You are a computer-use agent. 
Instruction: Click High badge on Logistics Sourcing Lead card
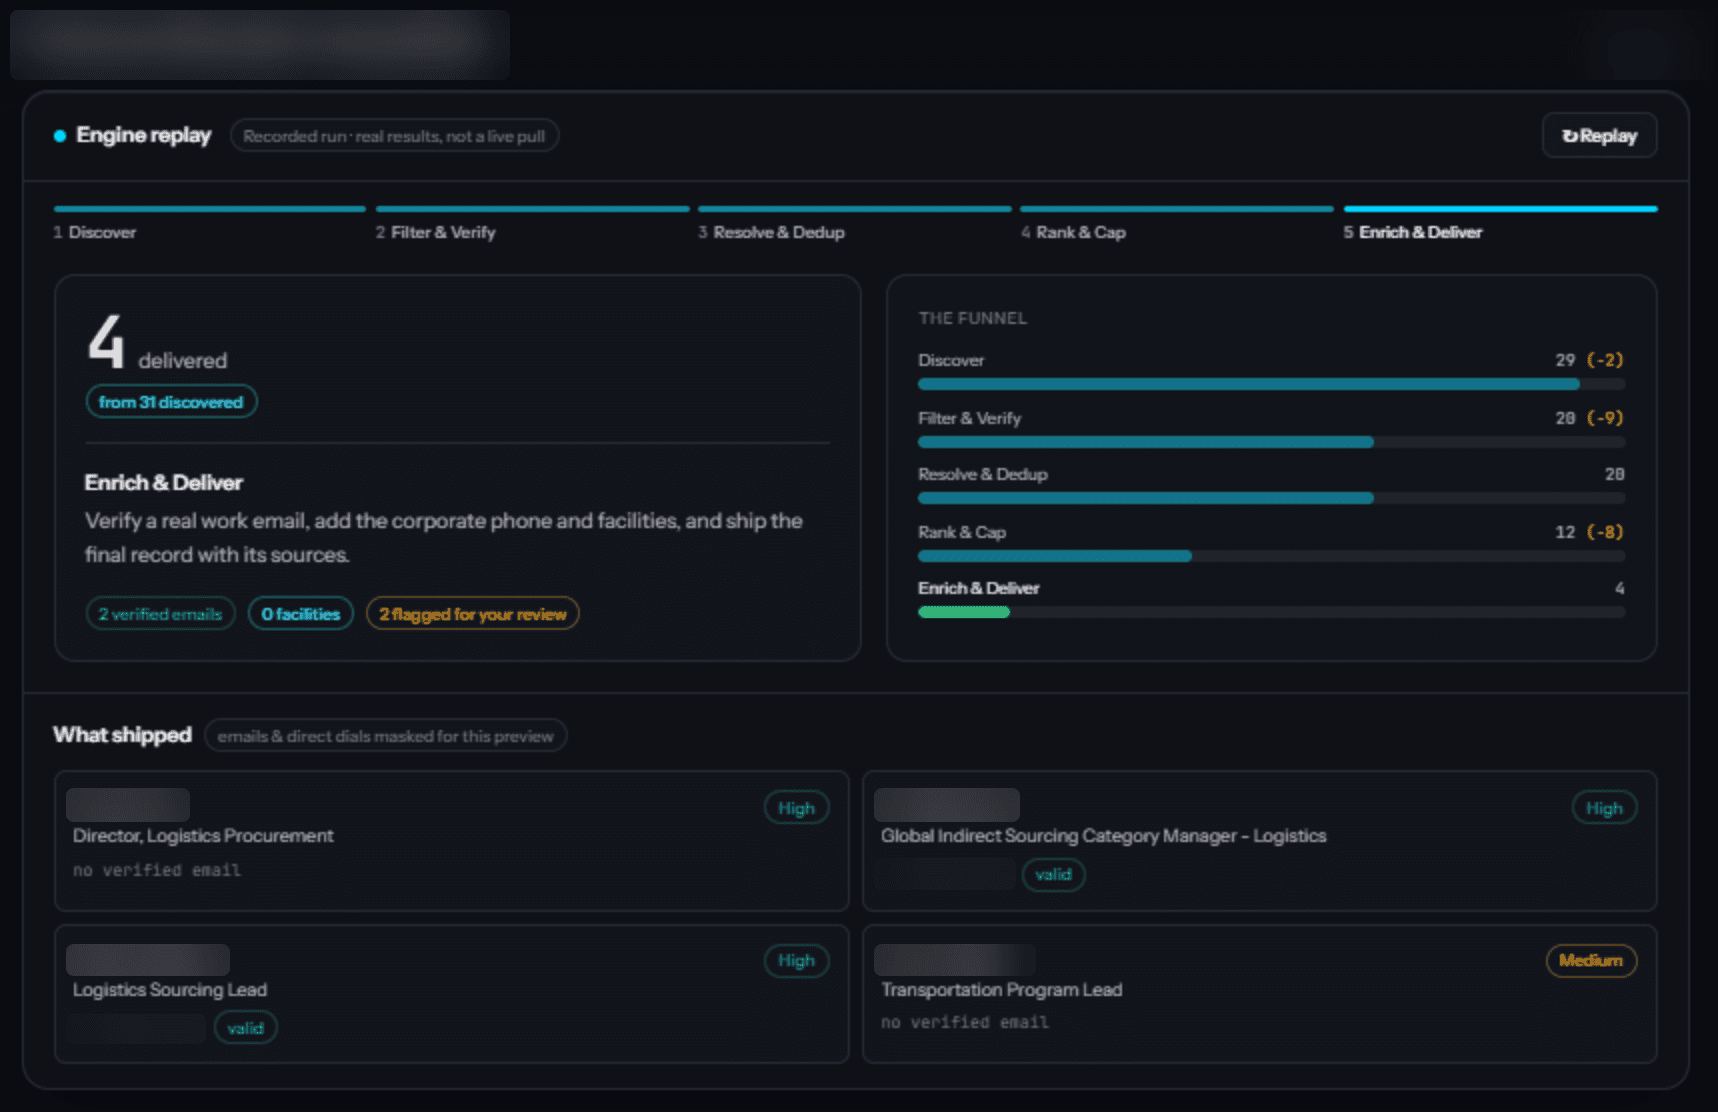pos(796,960)
